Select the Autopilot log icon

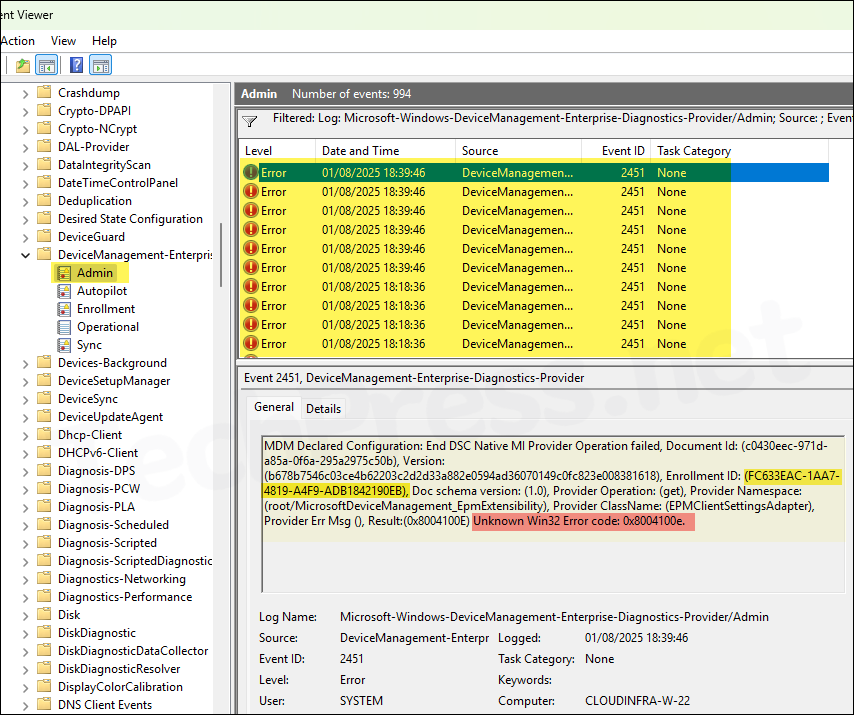tap(64, 291)
